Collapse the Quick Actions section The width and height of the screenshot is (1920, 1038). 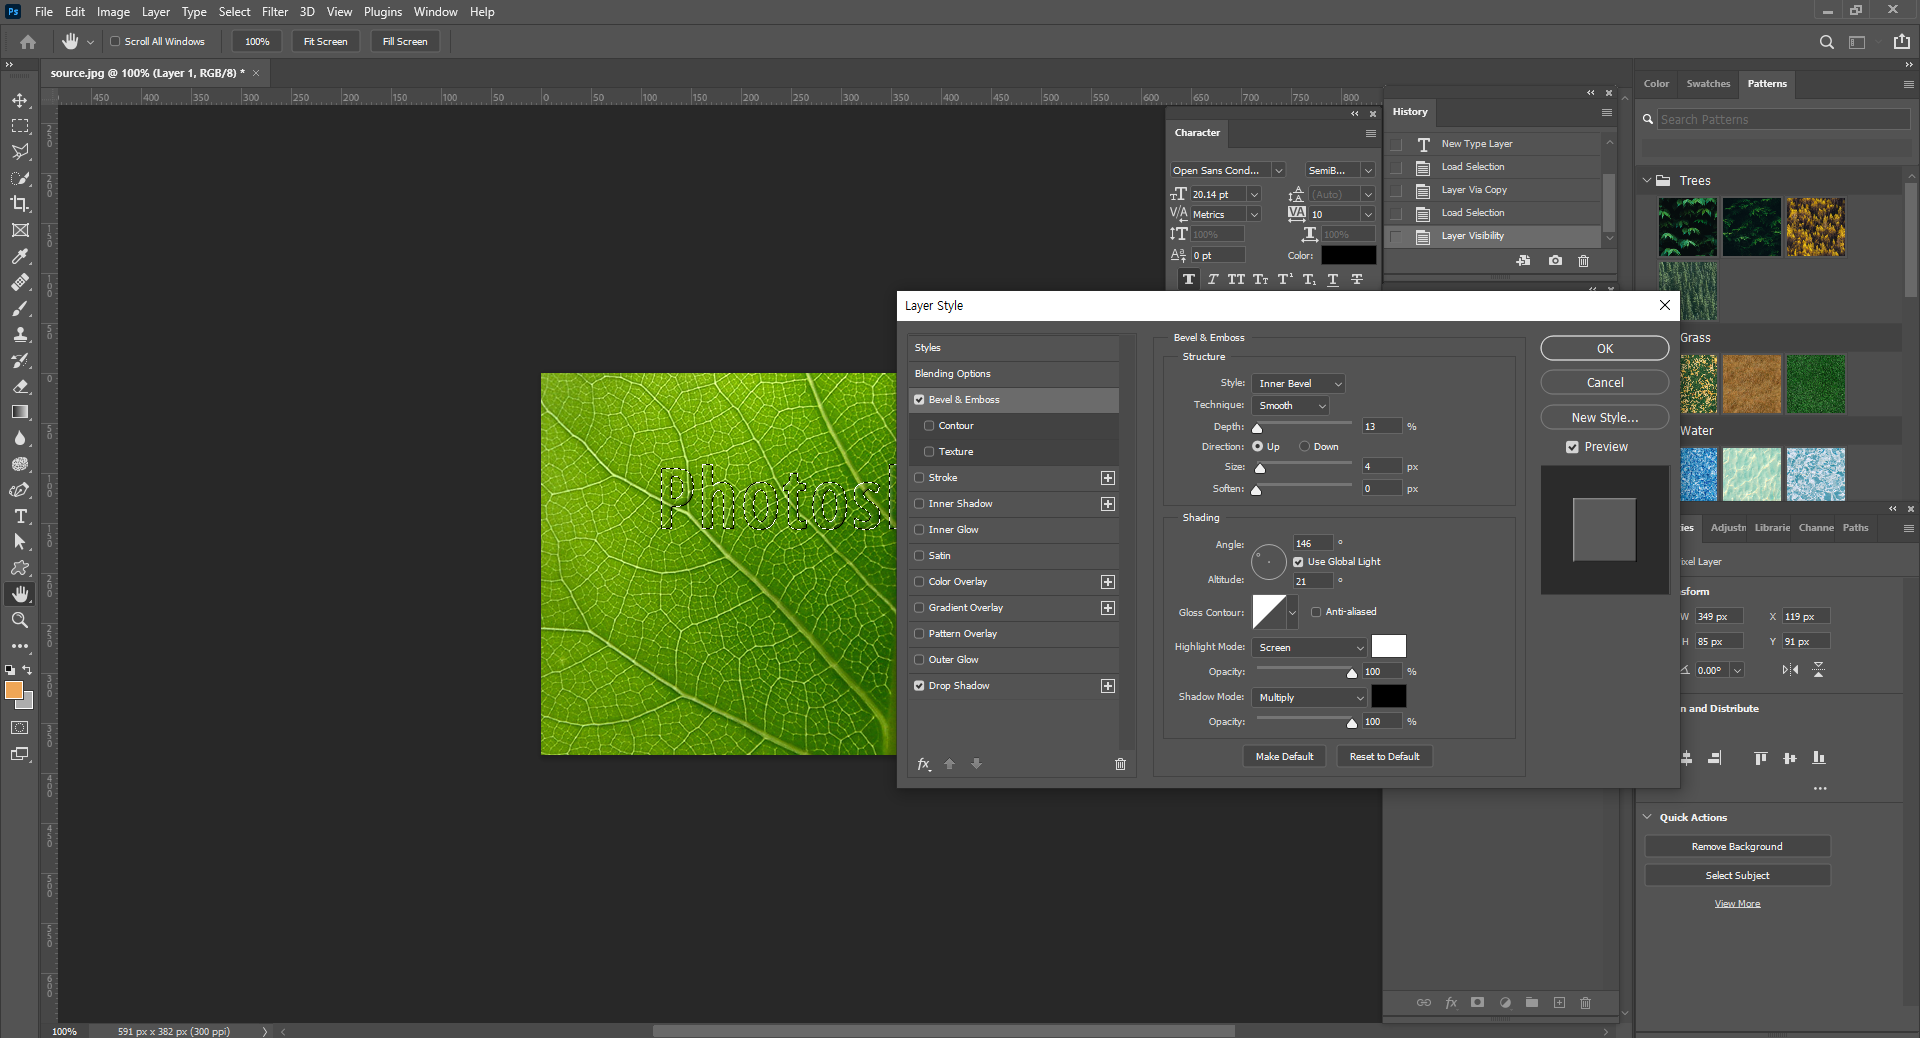click(1647, 817)
